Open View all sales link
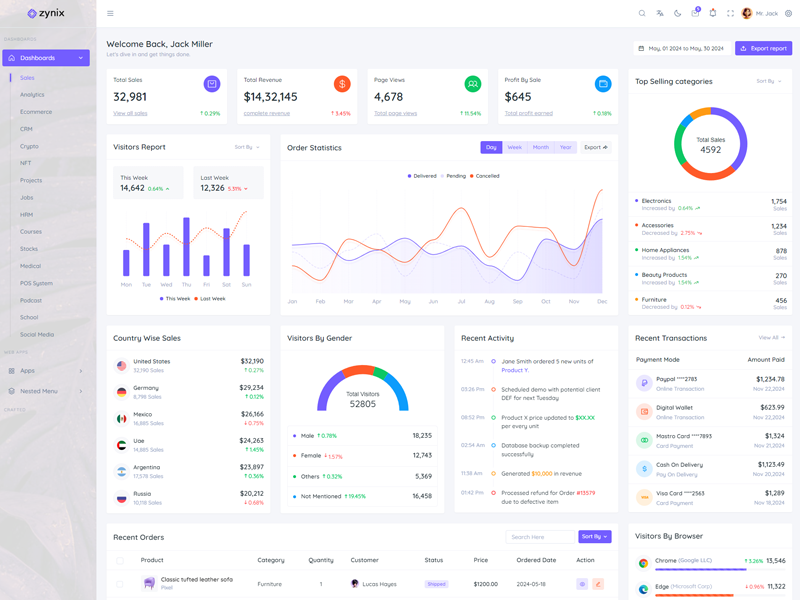This screenshot has height=600, width=800. (130, 113)
